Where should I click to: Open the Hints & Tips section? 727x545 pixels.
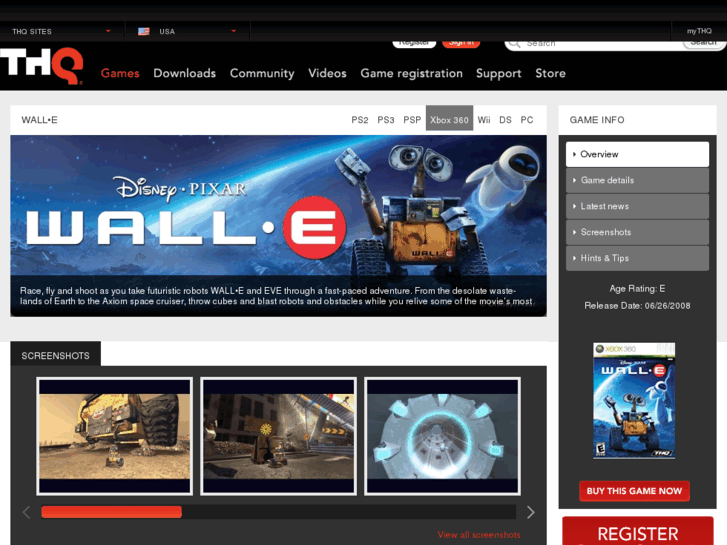[x=638, y=258]
